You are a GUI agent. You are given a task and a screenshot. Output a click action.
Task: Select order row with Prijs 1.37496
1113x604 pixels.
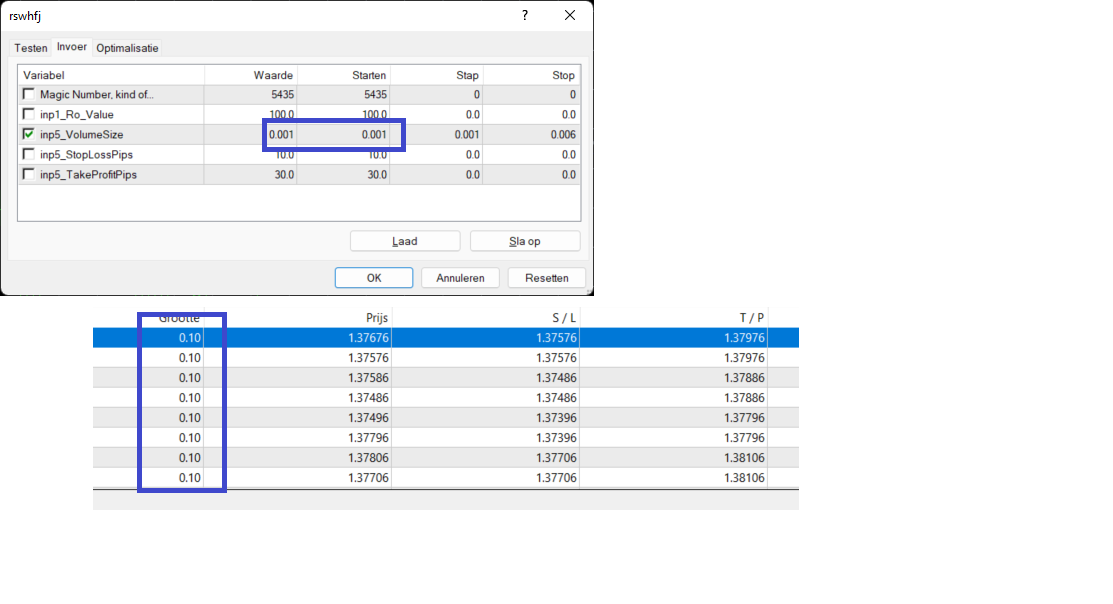446,417
